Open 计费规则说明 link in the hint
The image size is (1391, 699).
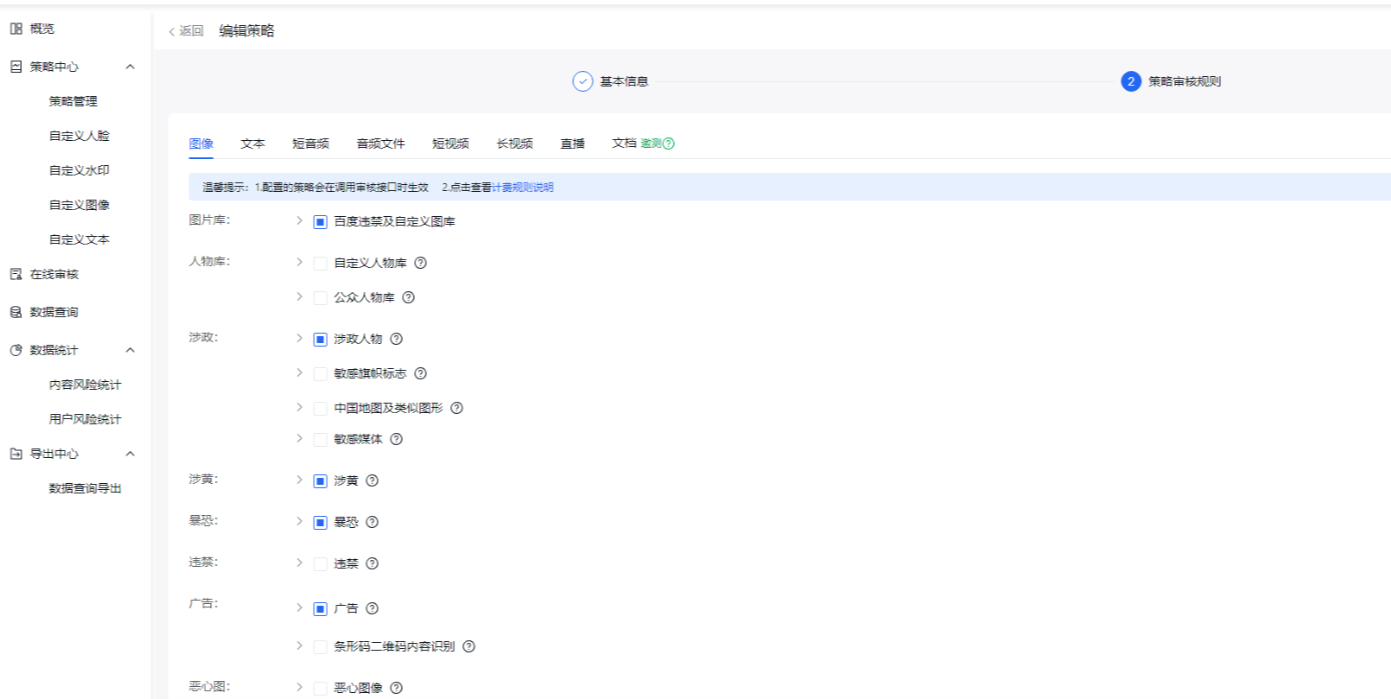522,187
